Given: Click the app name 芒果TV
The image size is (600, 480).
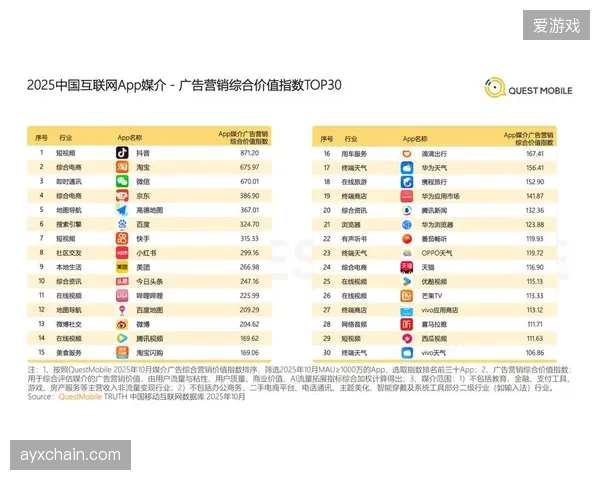Looking at the screenshot, I should pyautogui.click(x=432, y=296).
